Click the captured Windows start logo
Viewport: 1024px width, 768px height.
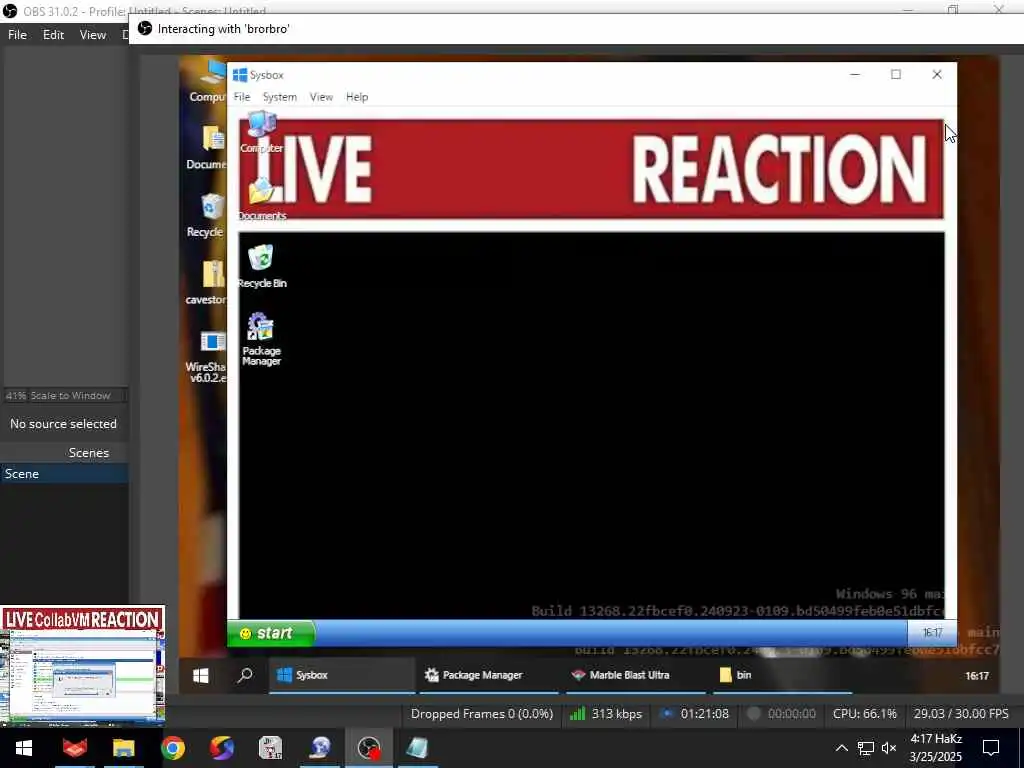[201, 675]
